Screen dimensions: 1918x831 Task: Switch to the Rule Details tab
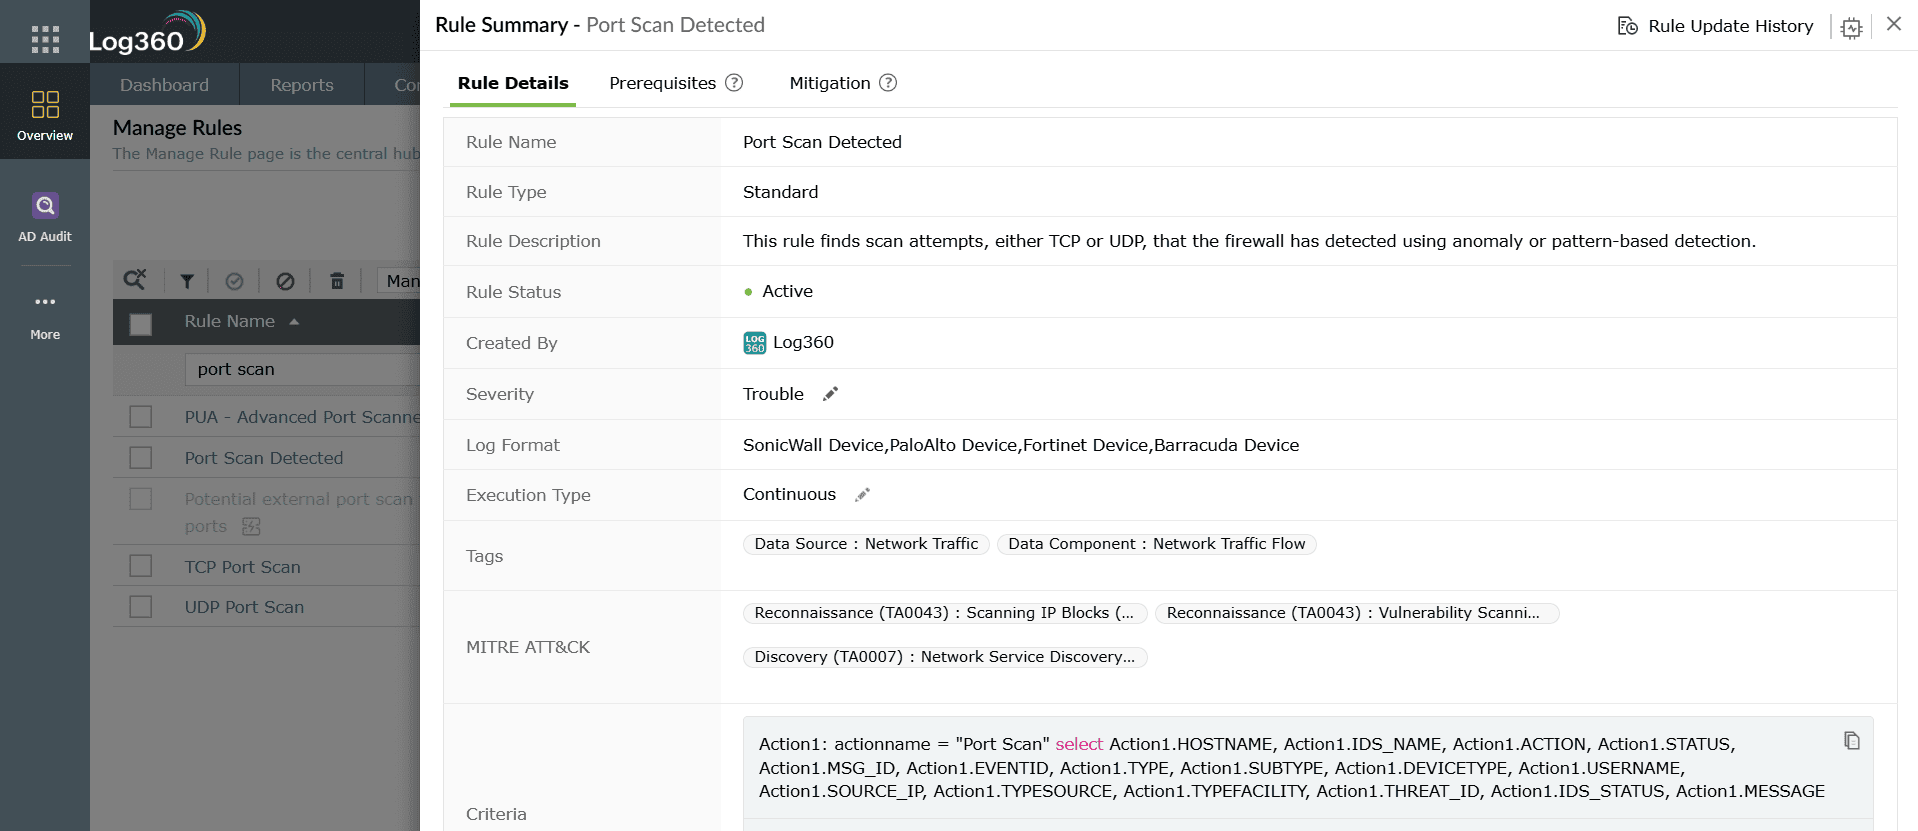[513, 83]
